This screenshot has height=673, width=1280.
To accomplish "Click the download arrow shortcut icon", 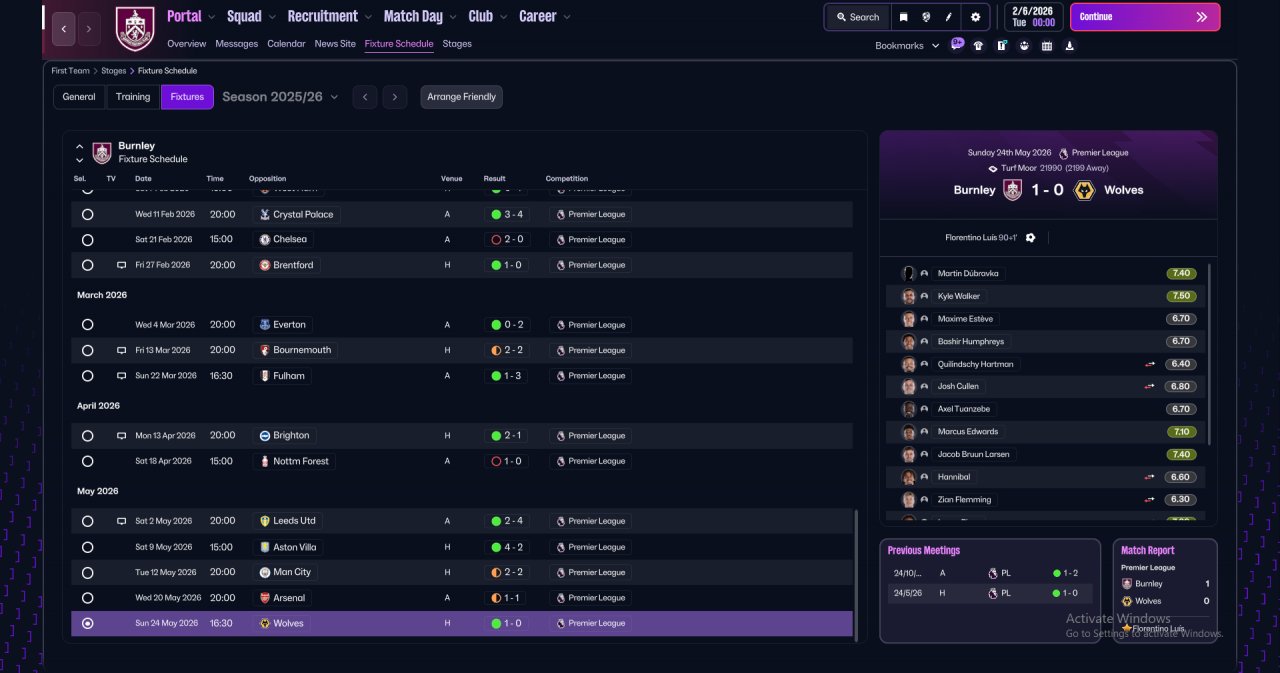I will pos(1070,45).
